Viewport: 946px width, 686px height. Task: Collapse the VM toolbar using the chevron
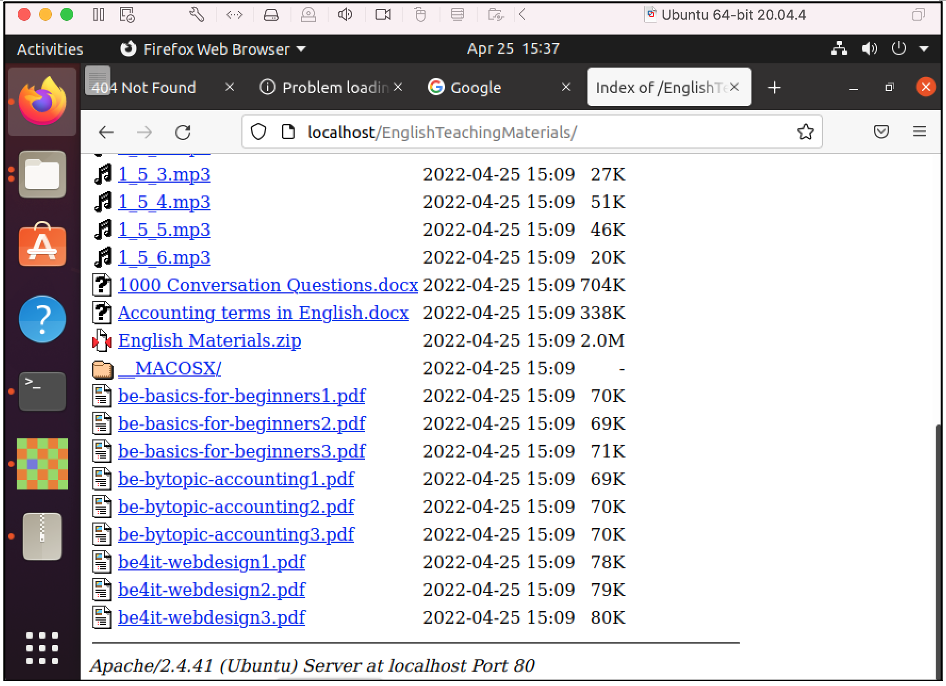(524, 15)
